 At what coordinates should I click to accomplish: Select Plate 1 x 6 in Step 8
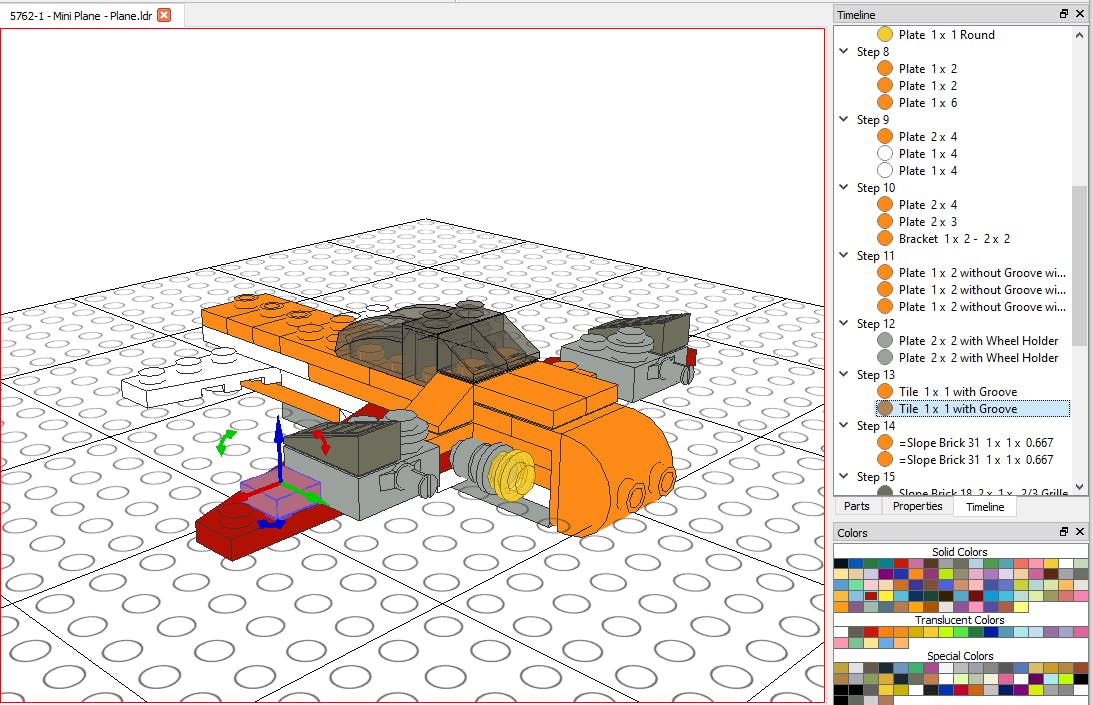point(927,103)
